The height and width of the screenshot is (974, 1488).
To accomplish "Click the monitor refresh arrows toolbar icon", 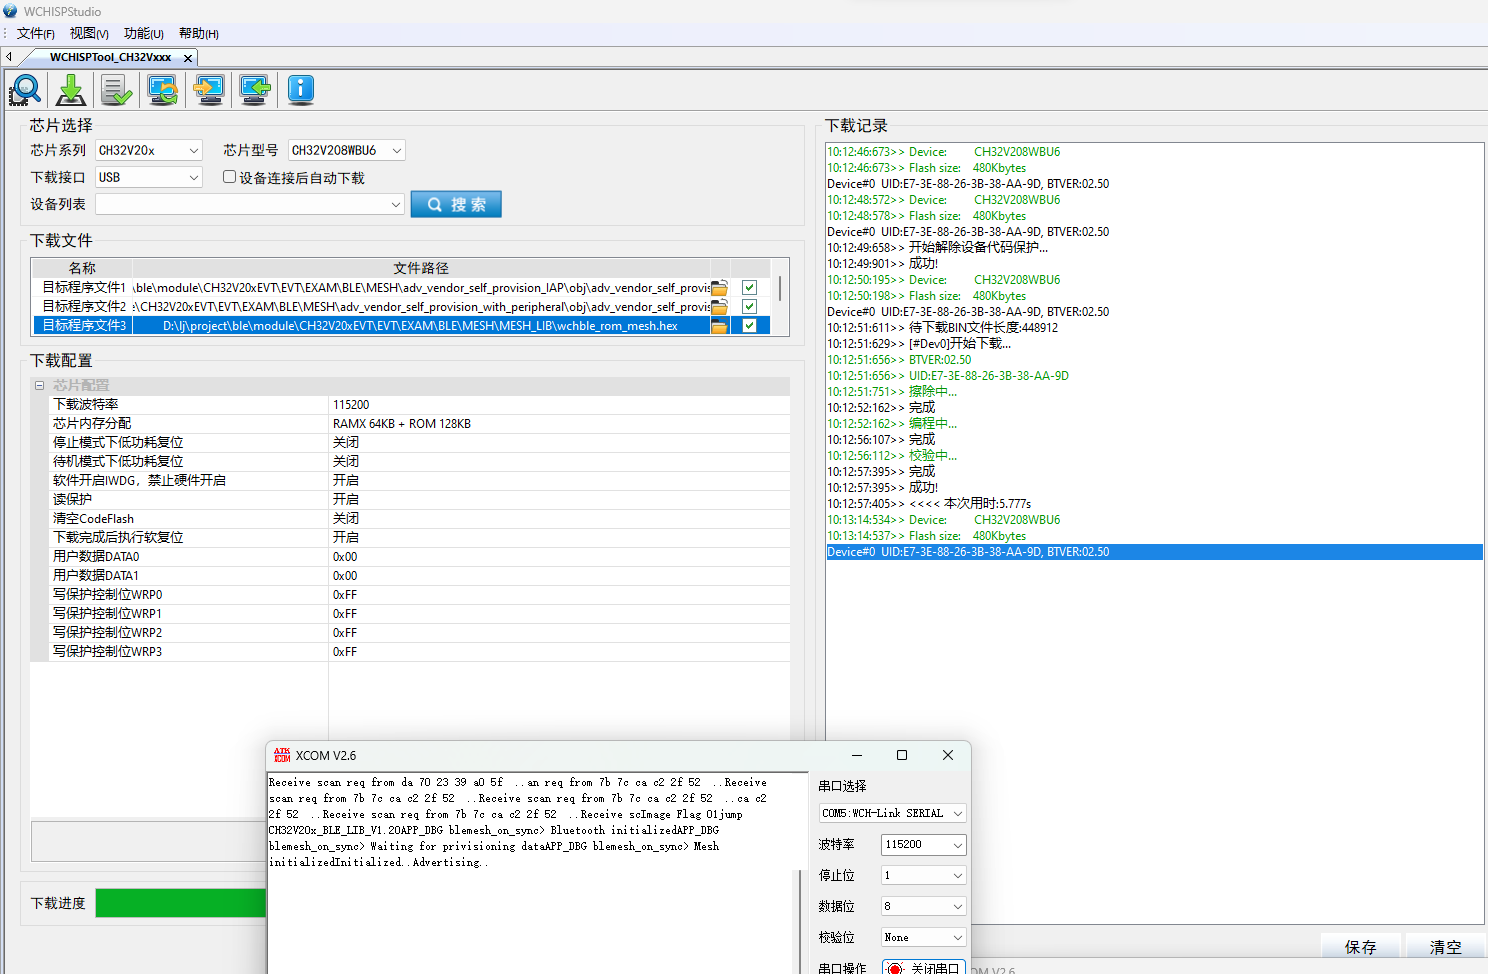I will (163, 90).
